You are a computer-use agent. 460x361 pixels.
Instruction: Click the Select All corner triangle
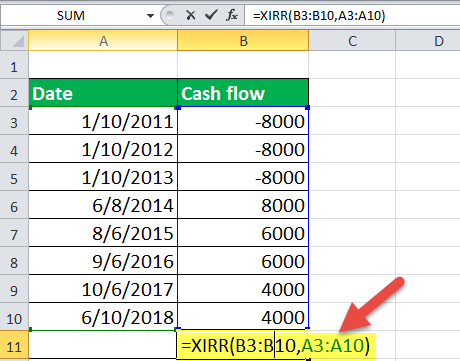tap(14, 41)
